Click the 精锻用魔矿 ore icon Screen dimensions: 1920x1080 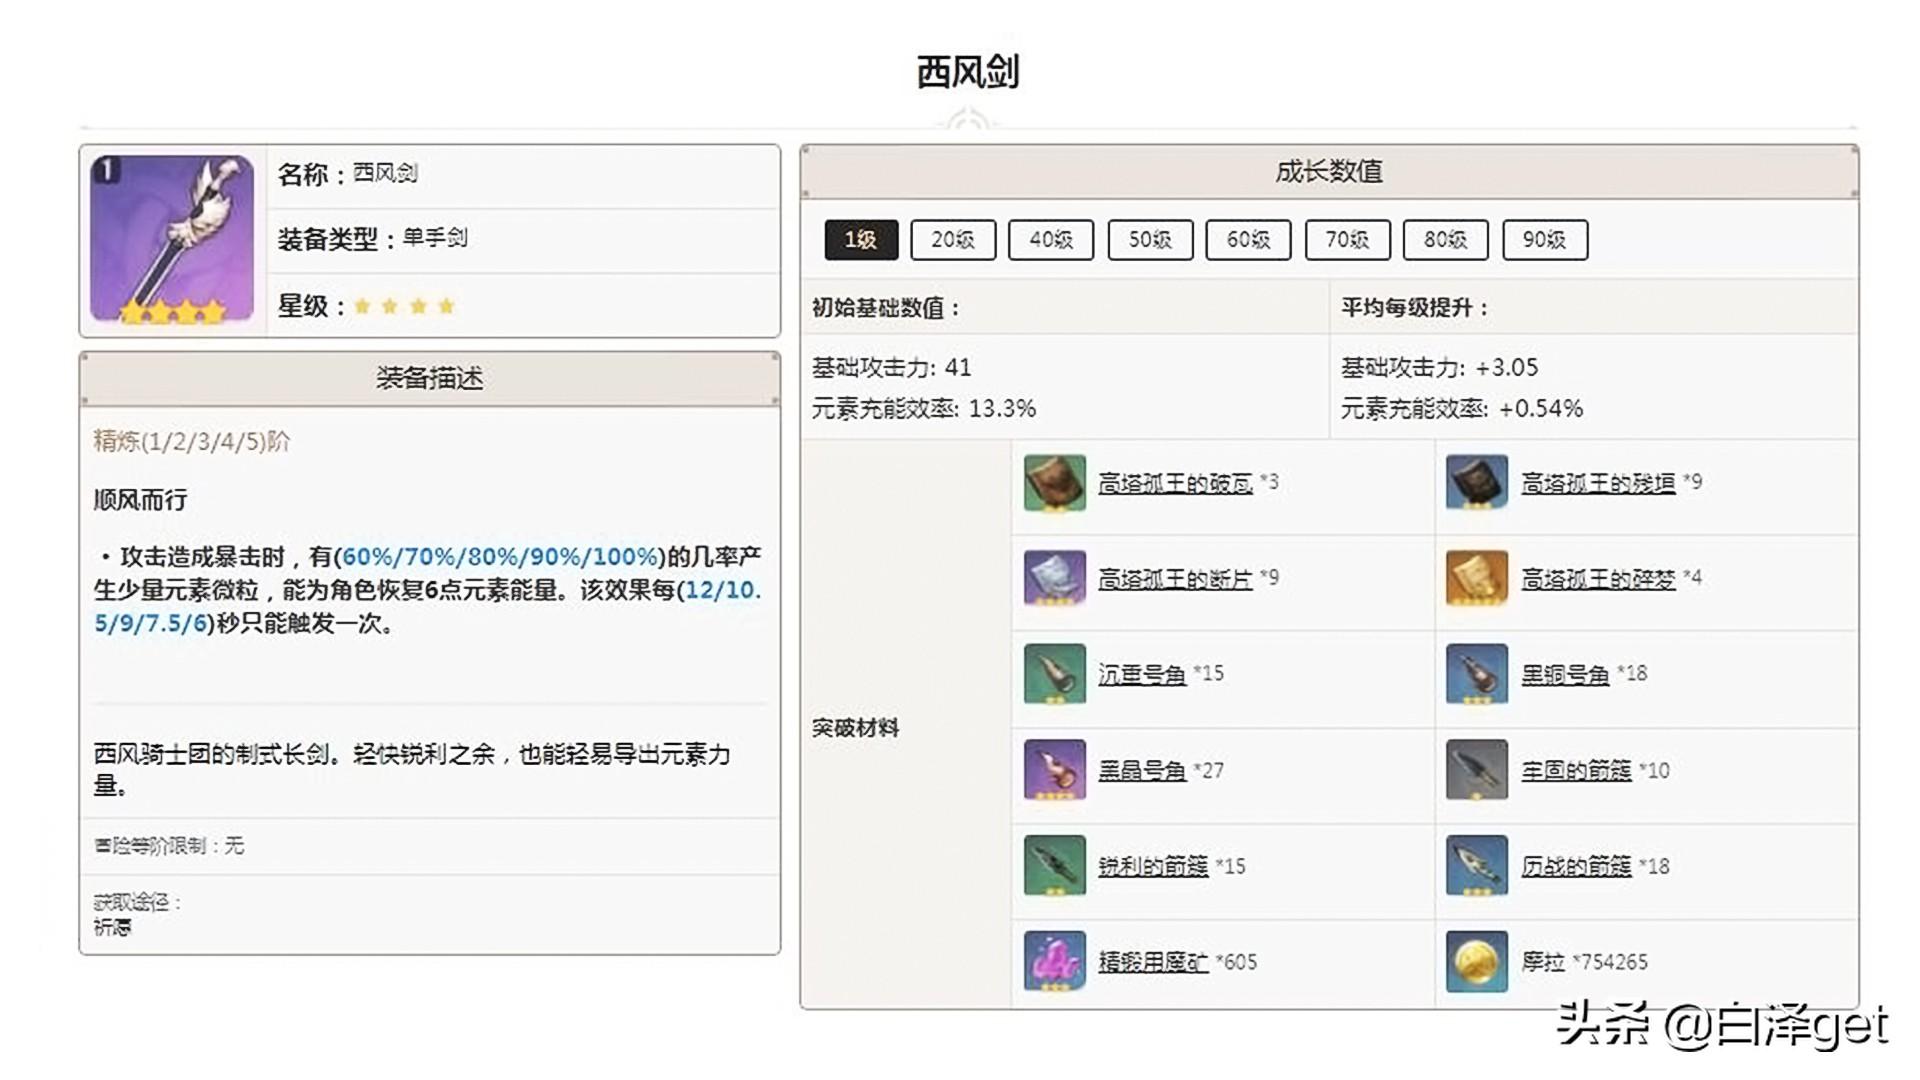coord(1054,961)
